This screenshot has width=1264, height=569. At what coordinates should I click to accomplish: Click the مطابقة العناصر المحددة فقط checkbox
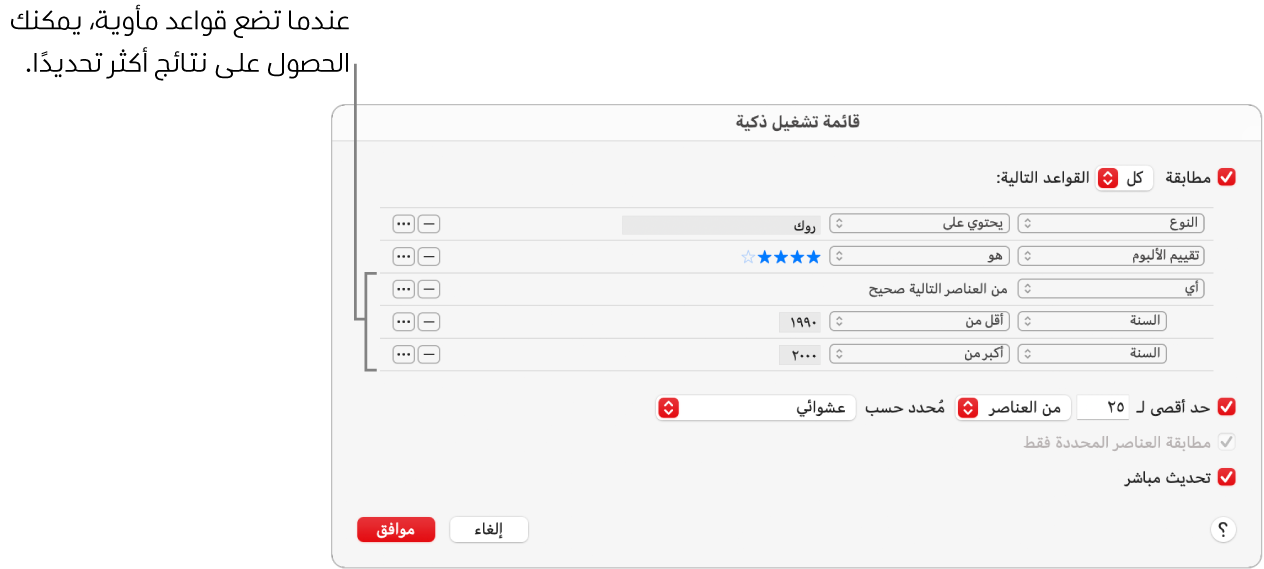click(1227, 442)
